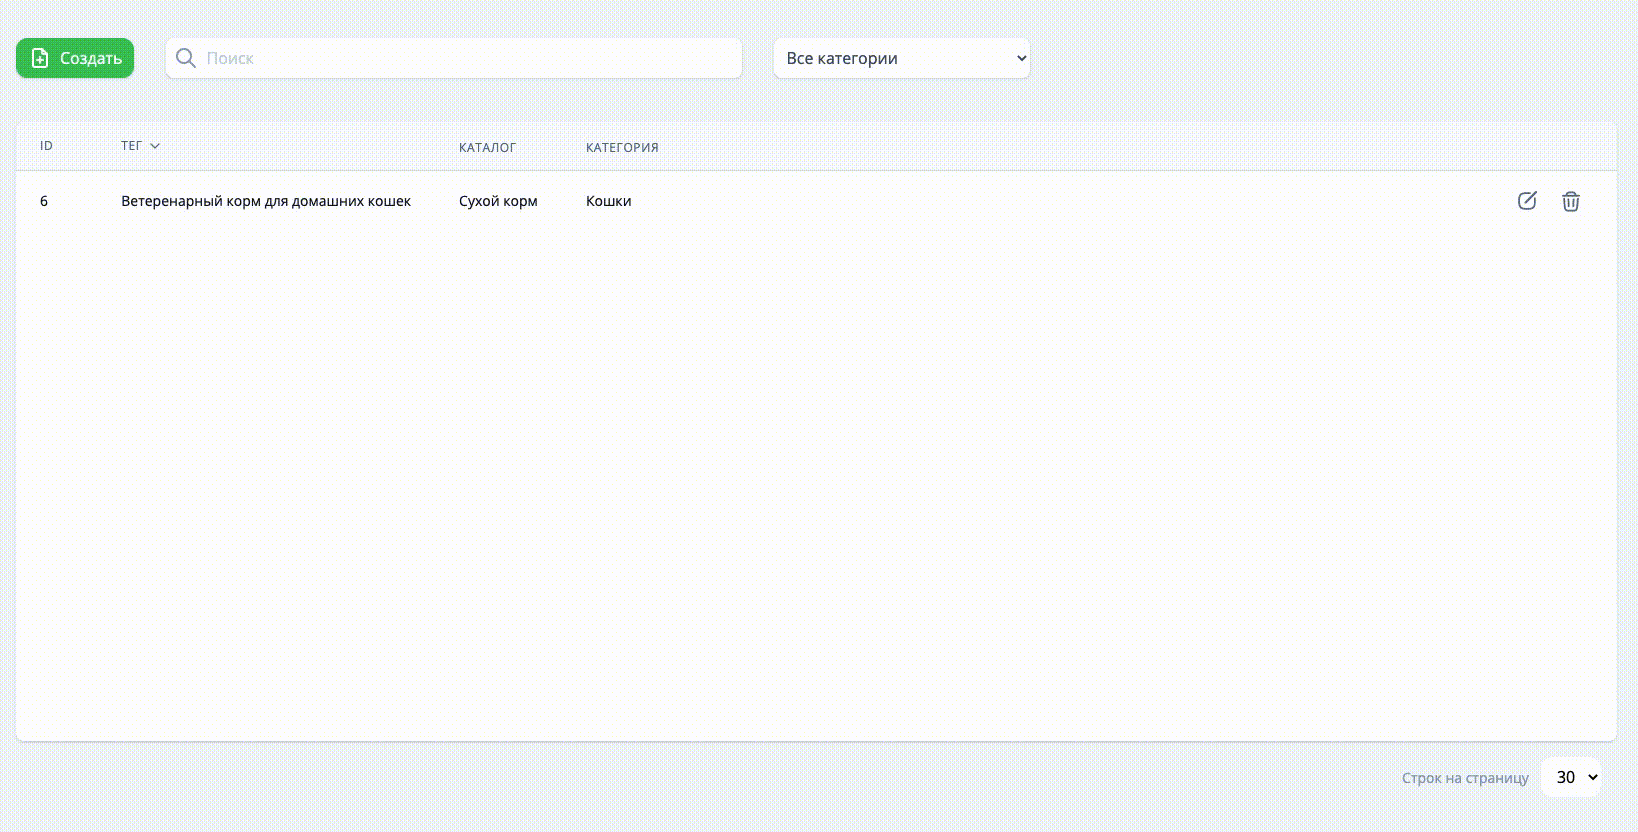The height and width of the screenshot is (832, 1638).
Task: Click the magnifier icon in search field
Action: click(185, 58)
